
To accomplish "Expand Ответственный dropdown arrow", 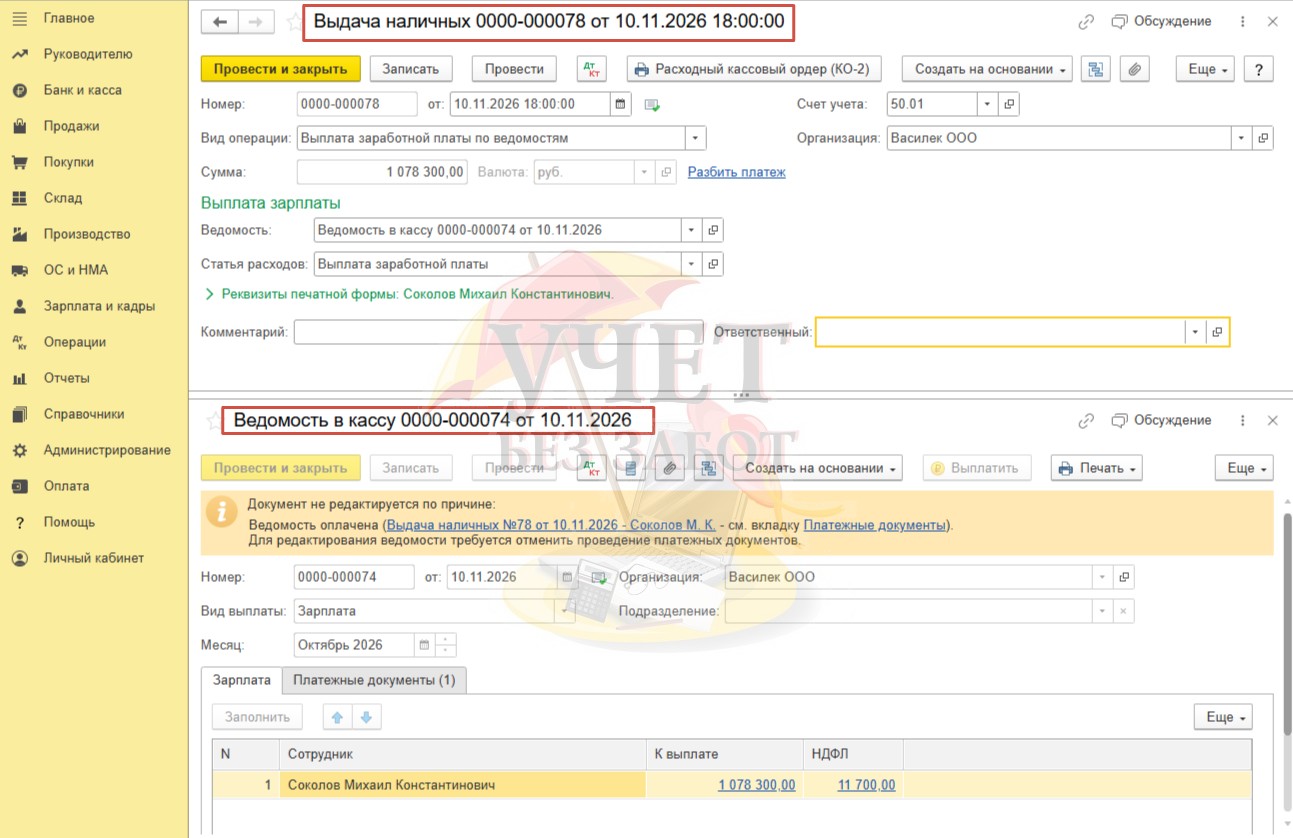I will click(x=1195, y=332).
